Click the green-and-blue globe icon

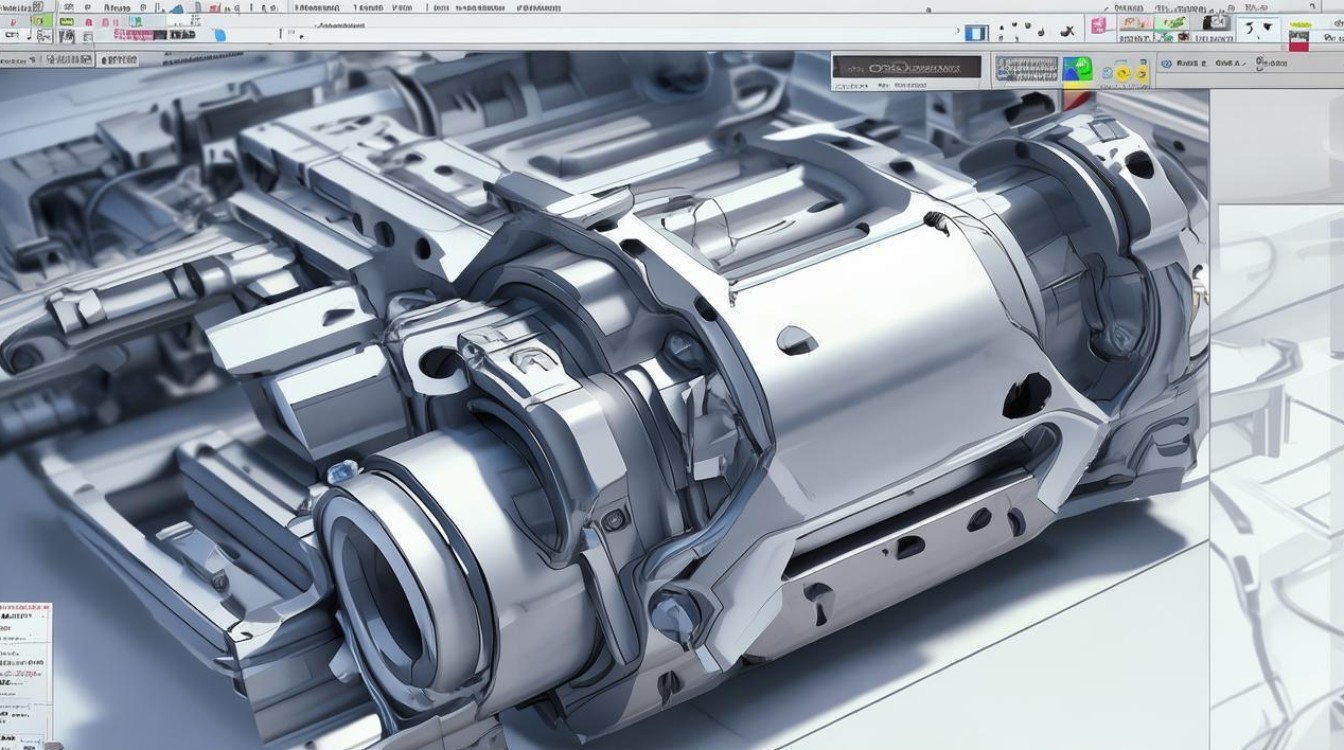click(1077, 70)
